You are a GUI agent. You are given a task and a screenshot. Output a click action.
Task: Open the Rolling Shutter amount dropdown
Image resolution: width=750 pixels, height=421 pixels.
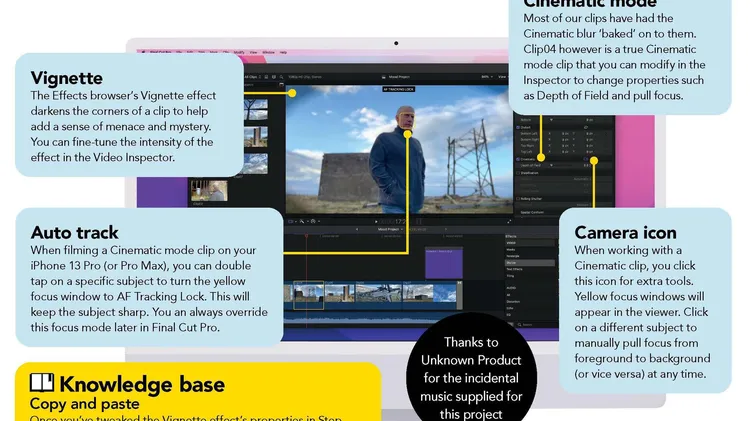point(584,205)
